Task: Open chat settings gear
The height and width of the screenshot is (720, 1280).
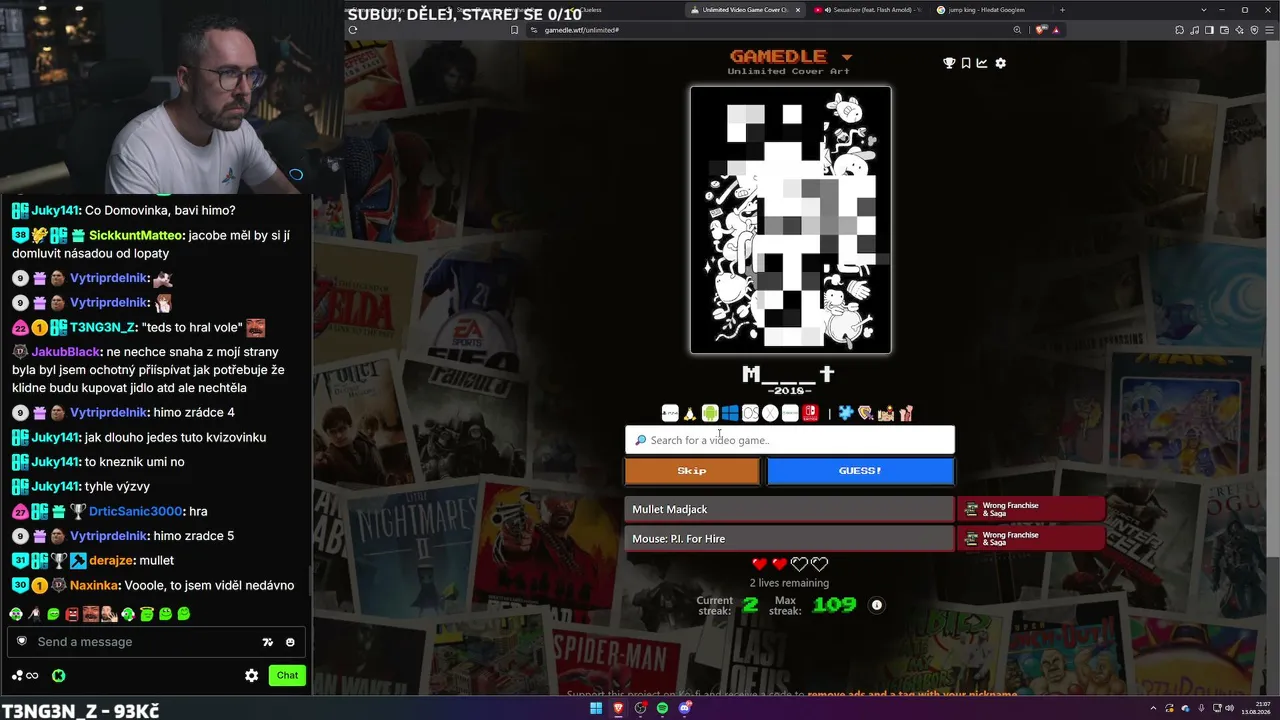Action: pyautogui.click(x=251, y=675)
